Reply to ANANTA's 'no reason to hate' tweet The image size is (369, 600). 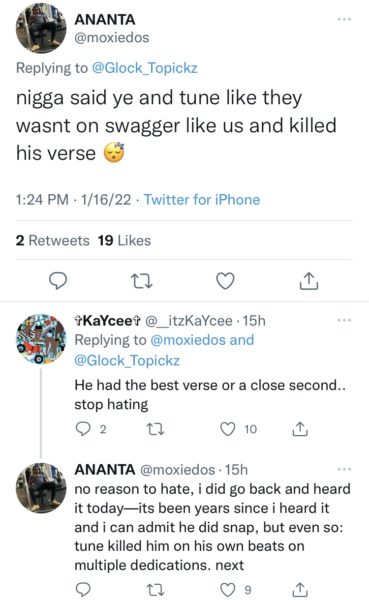(83, 590)
